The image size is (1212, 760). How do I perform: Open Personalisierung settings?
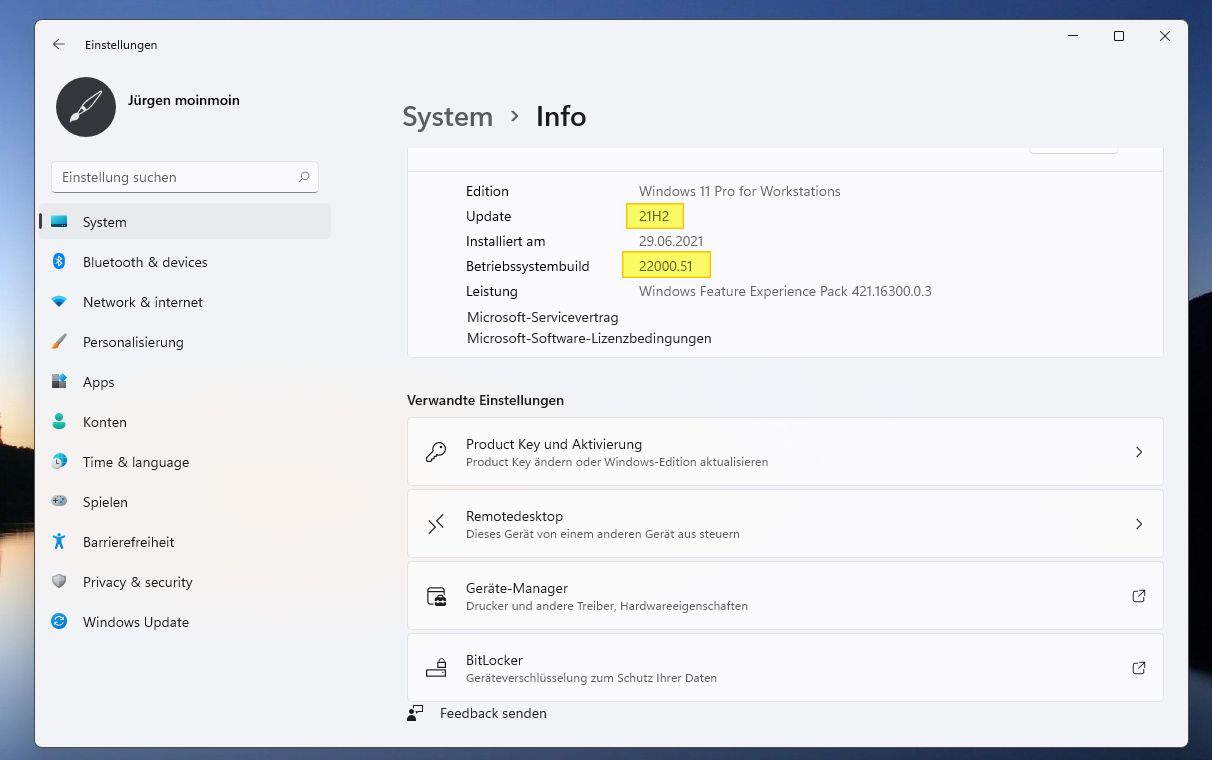pos(185,342)
